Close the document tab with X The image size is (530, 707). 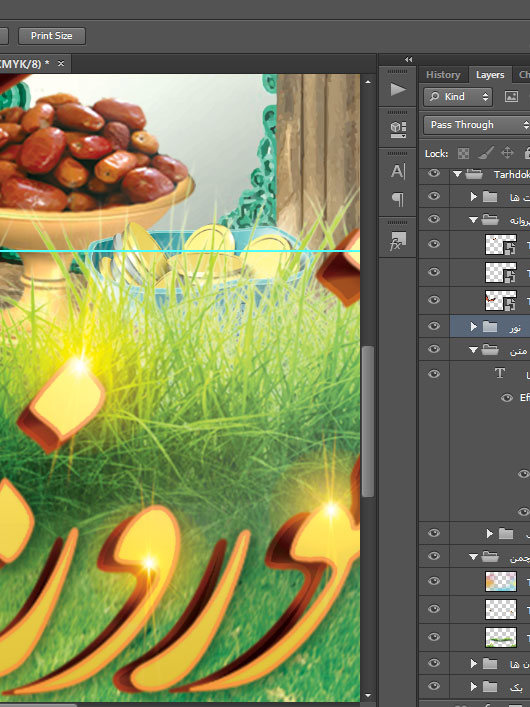[x=61, y=64]
